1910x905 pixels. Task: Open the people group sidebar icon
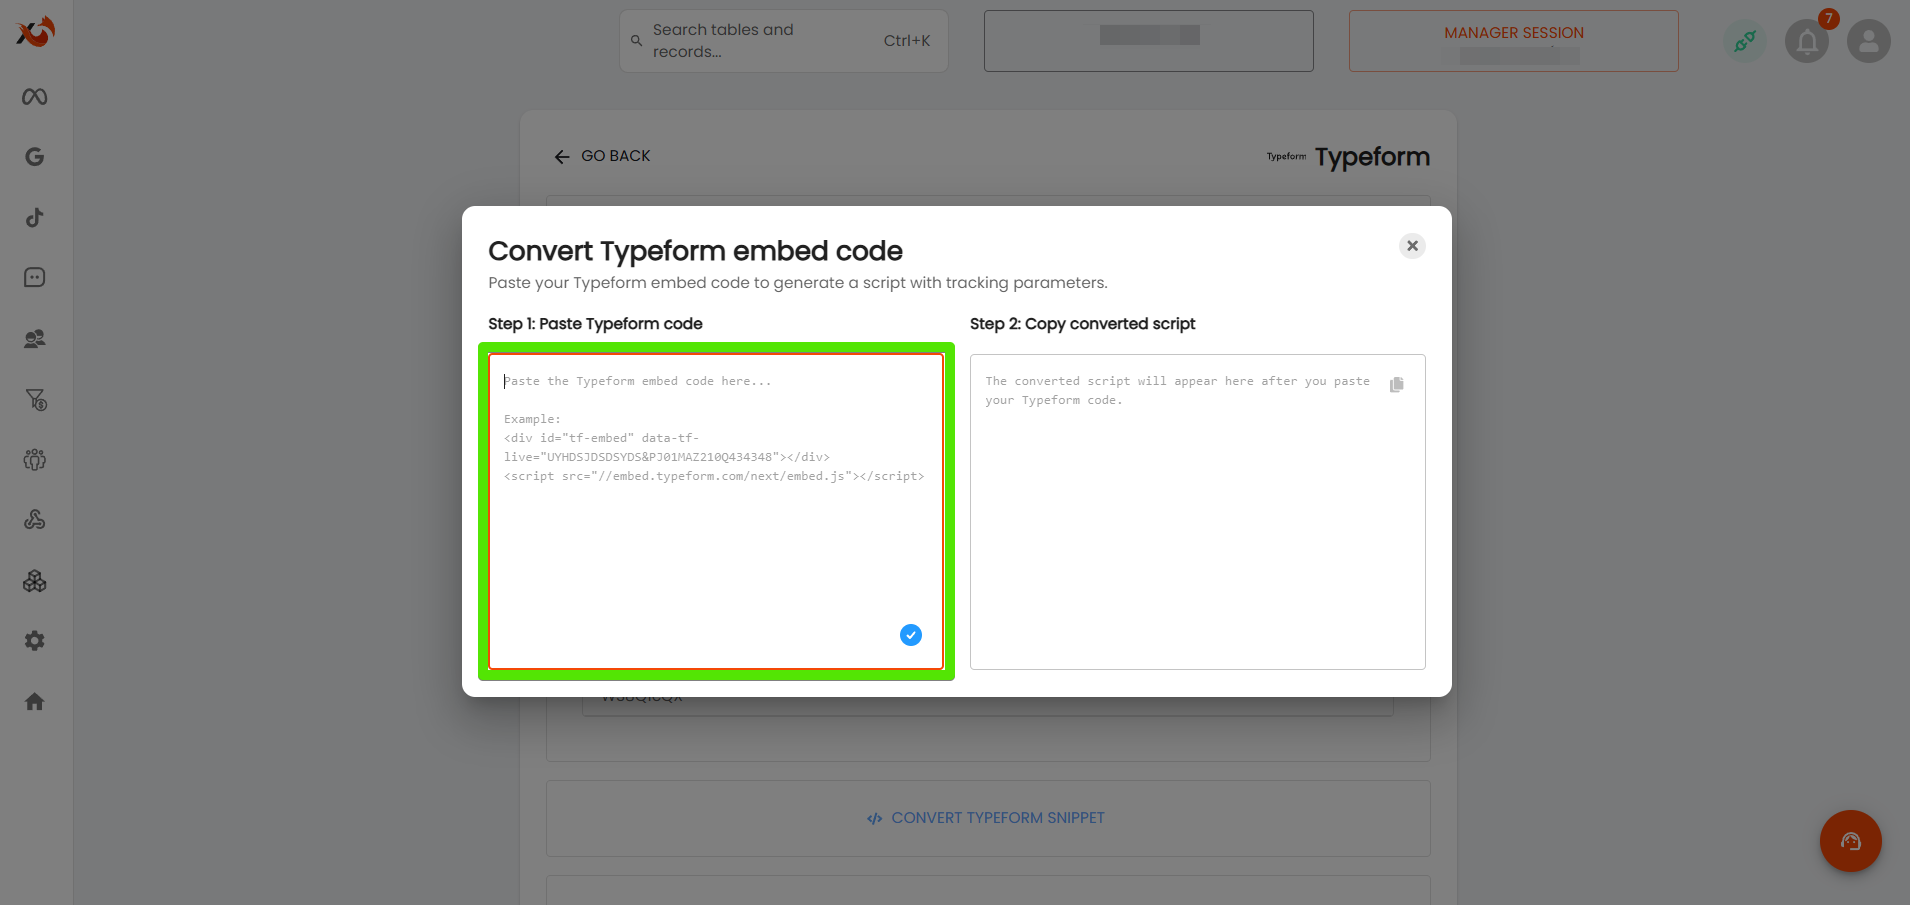(35, 460)
